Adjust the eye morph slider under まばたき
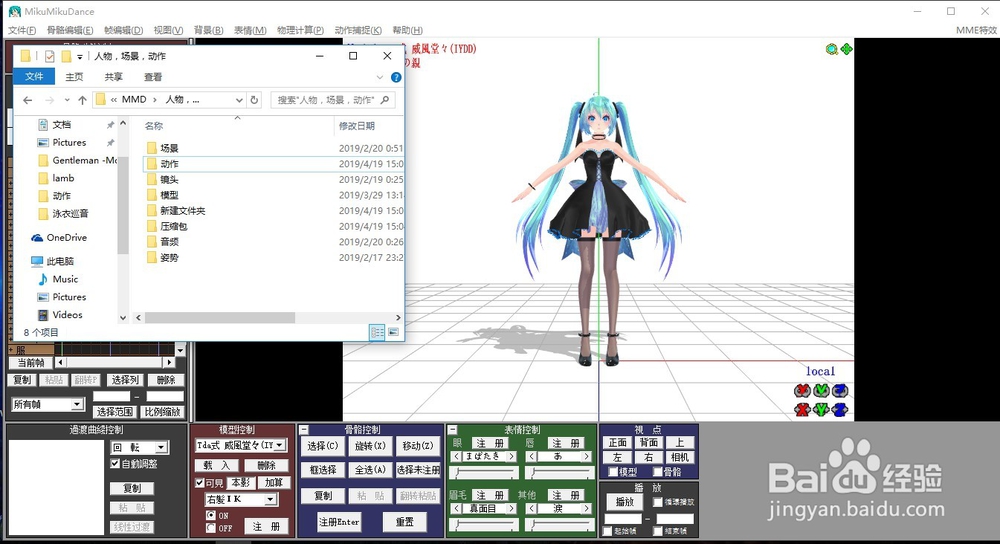Screen dimensions: 1000x544 [483, 473]
